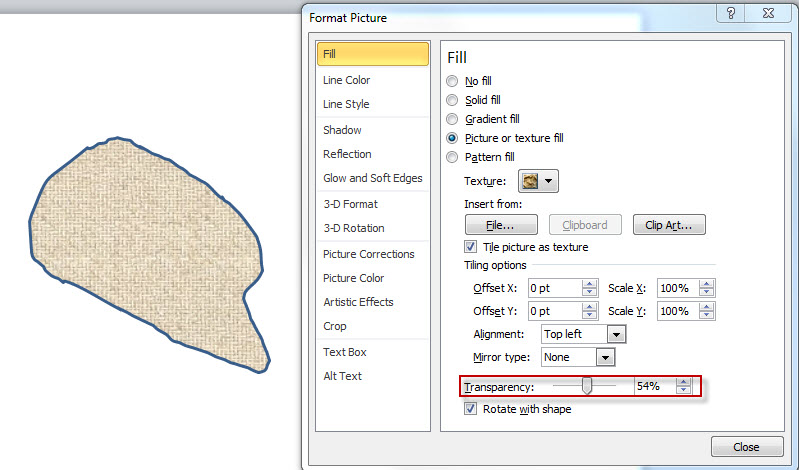Click the Offset X input field
This screenshot has height=470, width=799.
(555, 288)
